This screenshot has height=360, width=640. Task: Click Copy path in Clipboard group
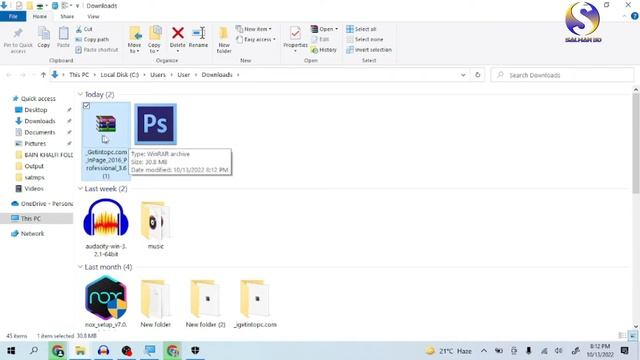click(x=92, y=40)
